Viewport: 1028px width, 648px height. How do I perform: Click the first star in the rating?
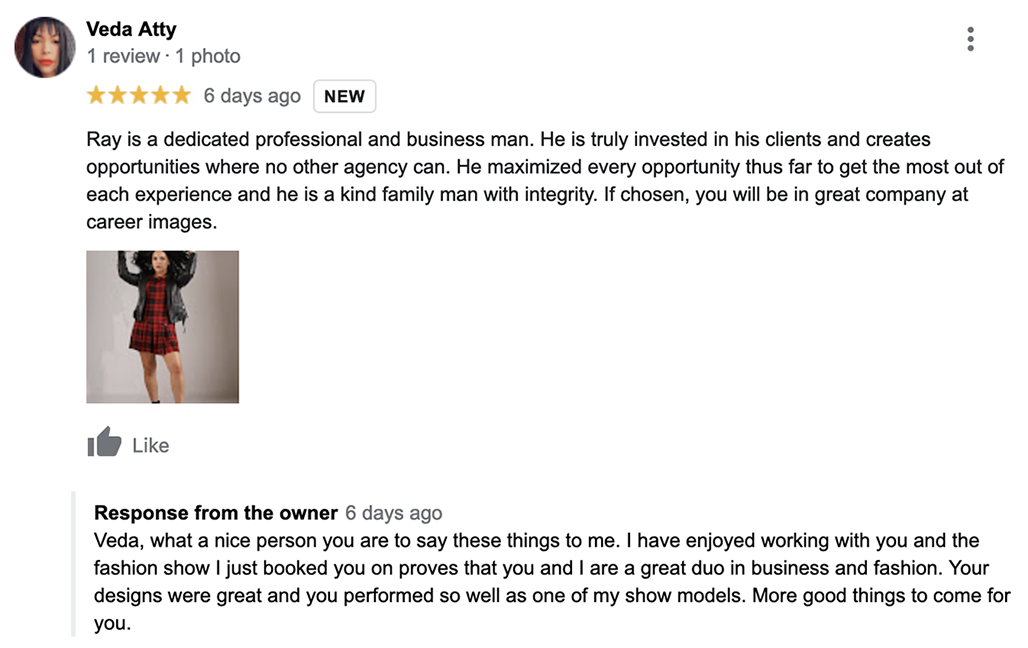(x=97, y=96)
